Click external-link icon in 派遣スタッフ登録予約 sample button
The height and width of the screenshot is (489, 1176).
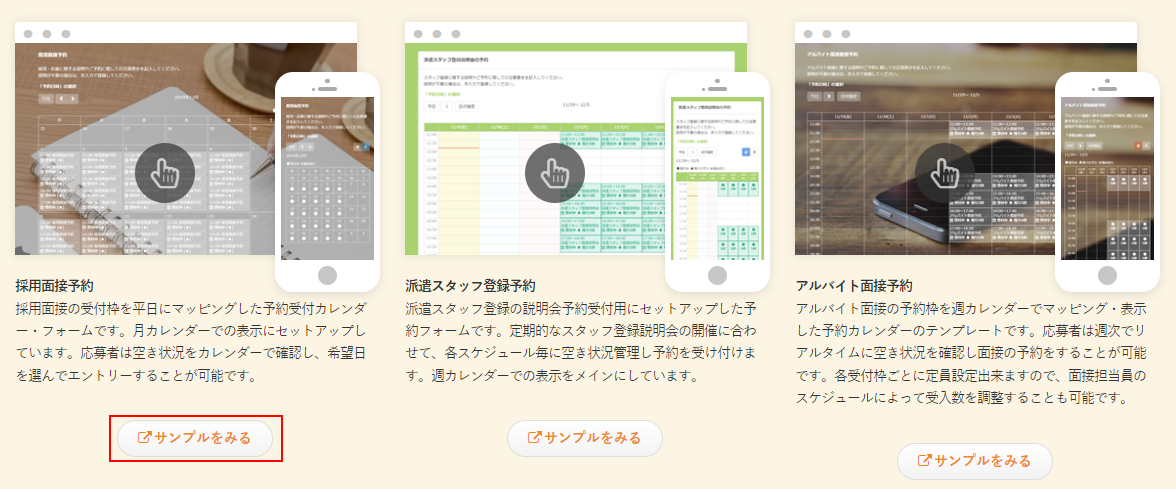534,437
